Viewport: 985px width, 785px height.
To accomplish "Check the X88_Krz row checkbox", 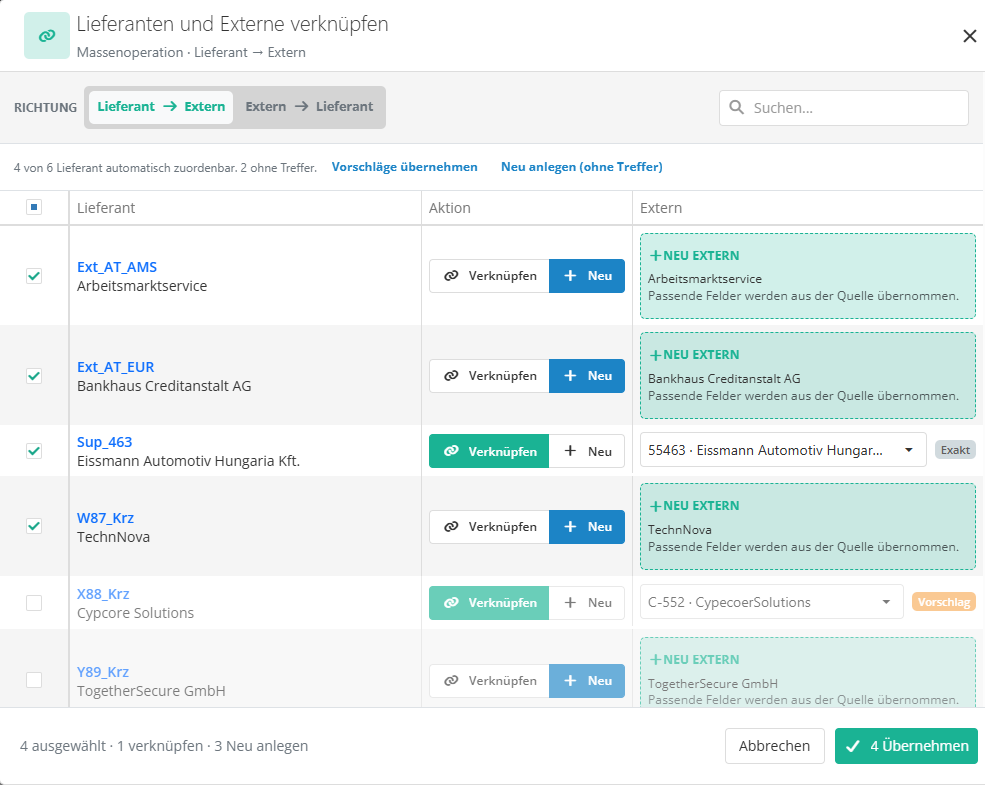I will tap(34, 603).
